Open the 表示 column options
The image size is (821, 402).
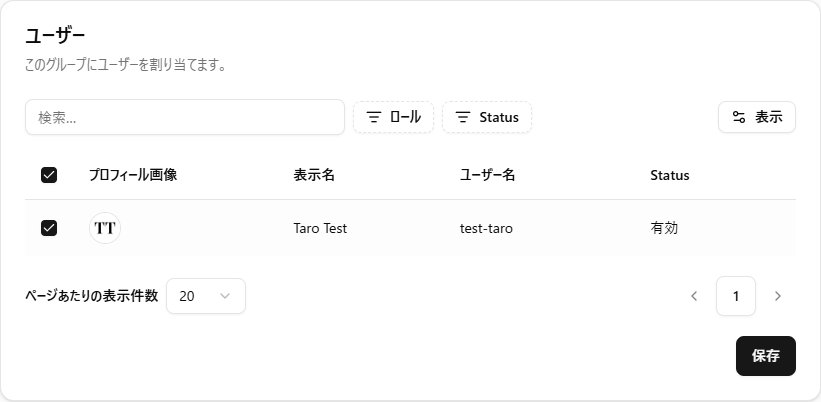pyautogui.click(x=757, y=117)
